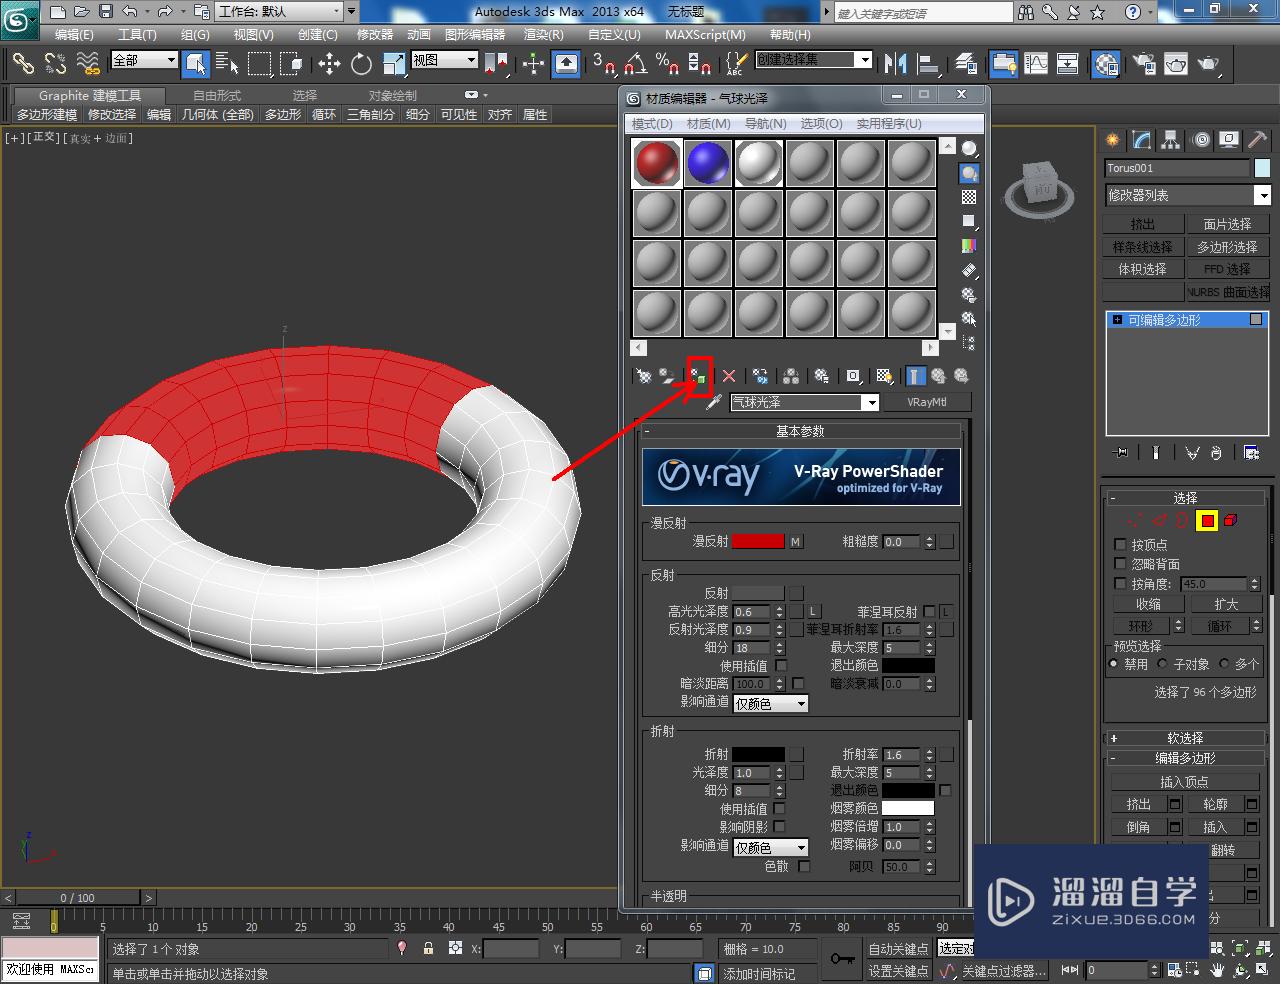The width and height of the screenshot is (1280, 984).
Task: Click the Mirror tool icon
Action: tap(895, 63)
